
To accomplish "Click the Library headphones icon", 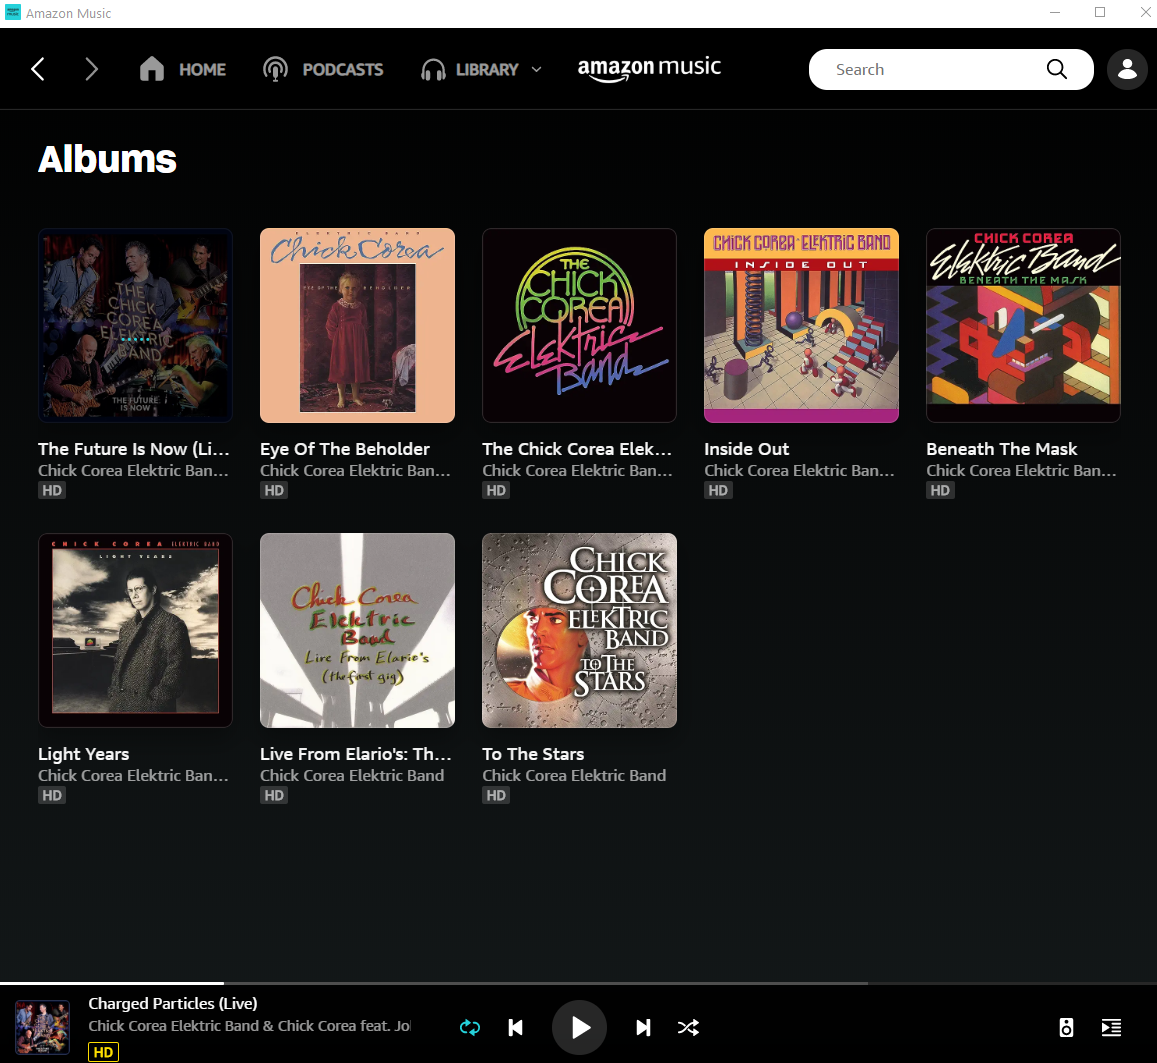I will tap(433, 70).
